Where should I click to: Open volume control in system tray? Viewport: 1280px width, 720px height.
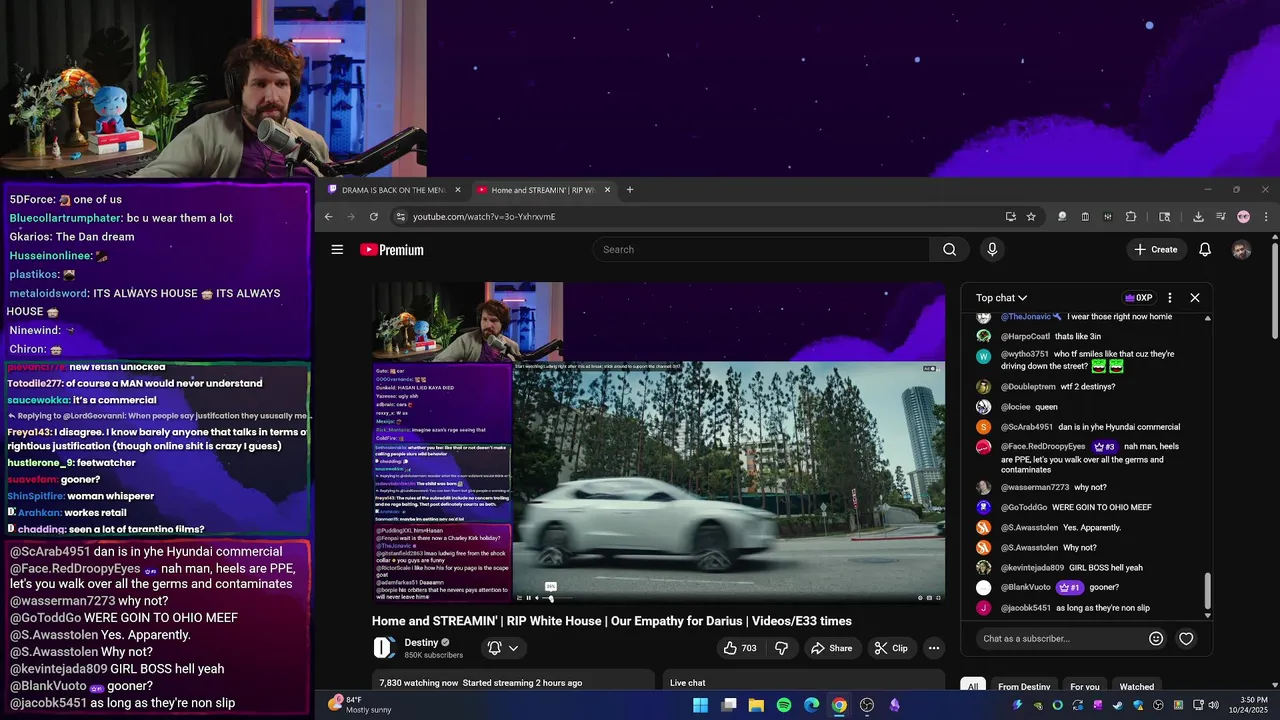(x=1214, y=705)
